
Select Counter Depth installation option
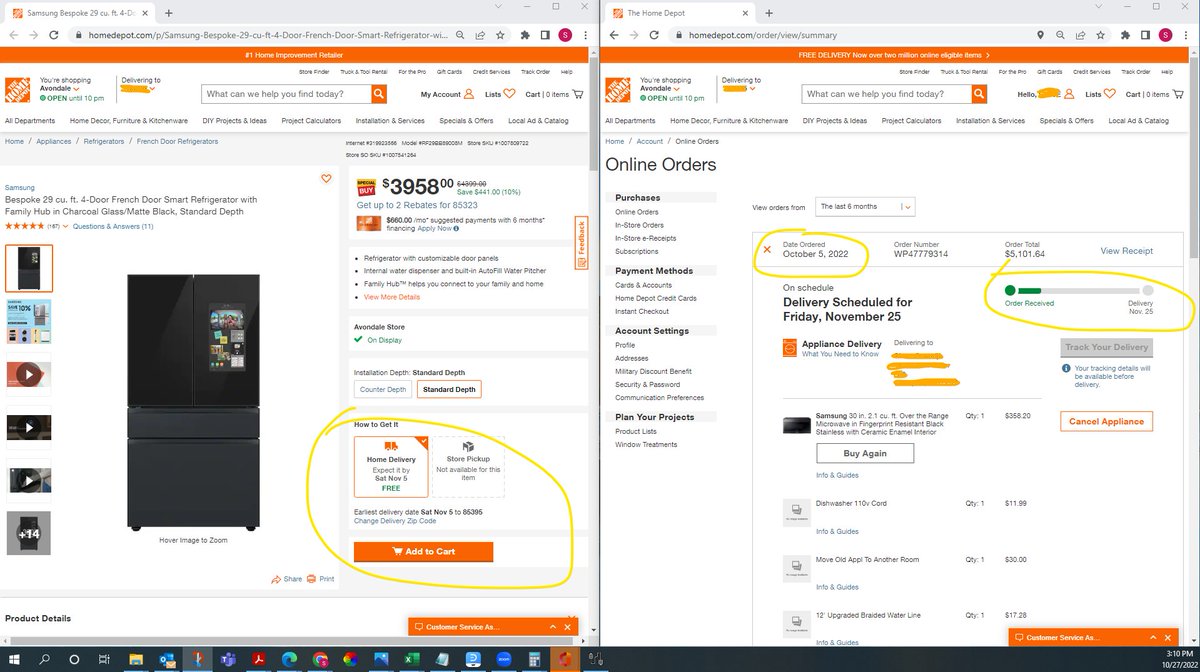[383, 389]
